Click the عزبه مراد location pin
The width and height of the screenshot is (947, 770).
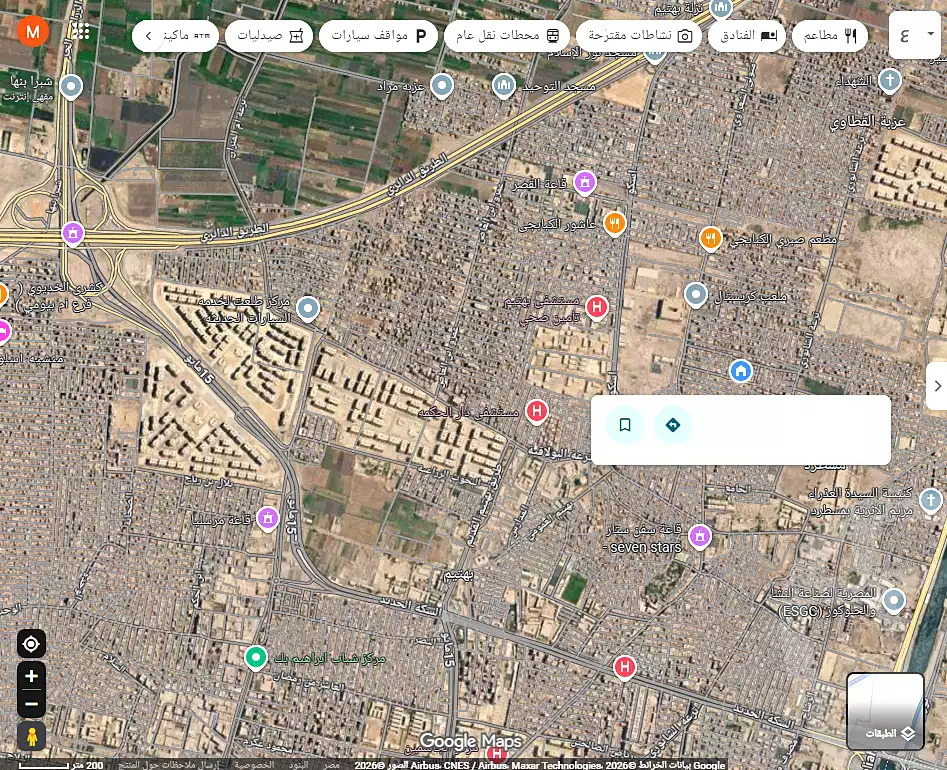coord(441,86)
